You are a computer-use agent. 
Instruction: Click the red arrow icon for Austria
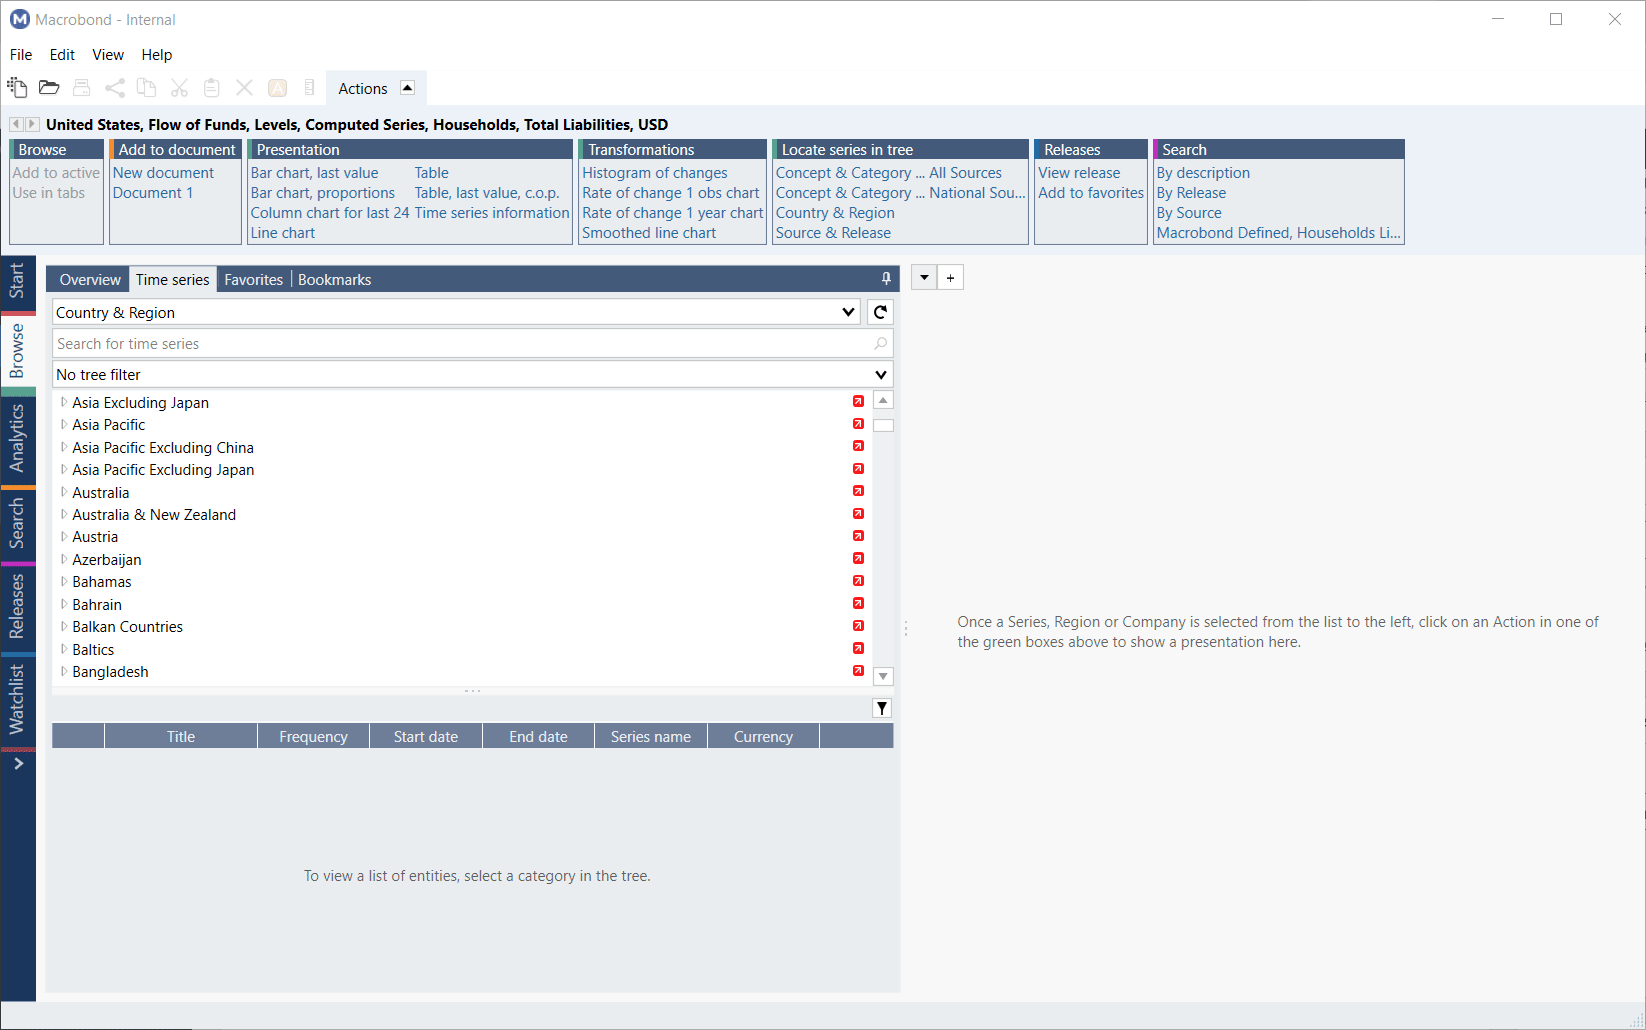click(858, 536)
